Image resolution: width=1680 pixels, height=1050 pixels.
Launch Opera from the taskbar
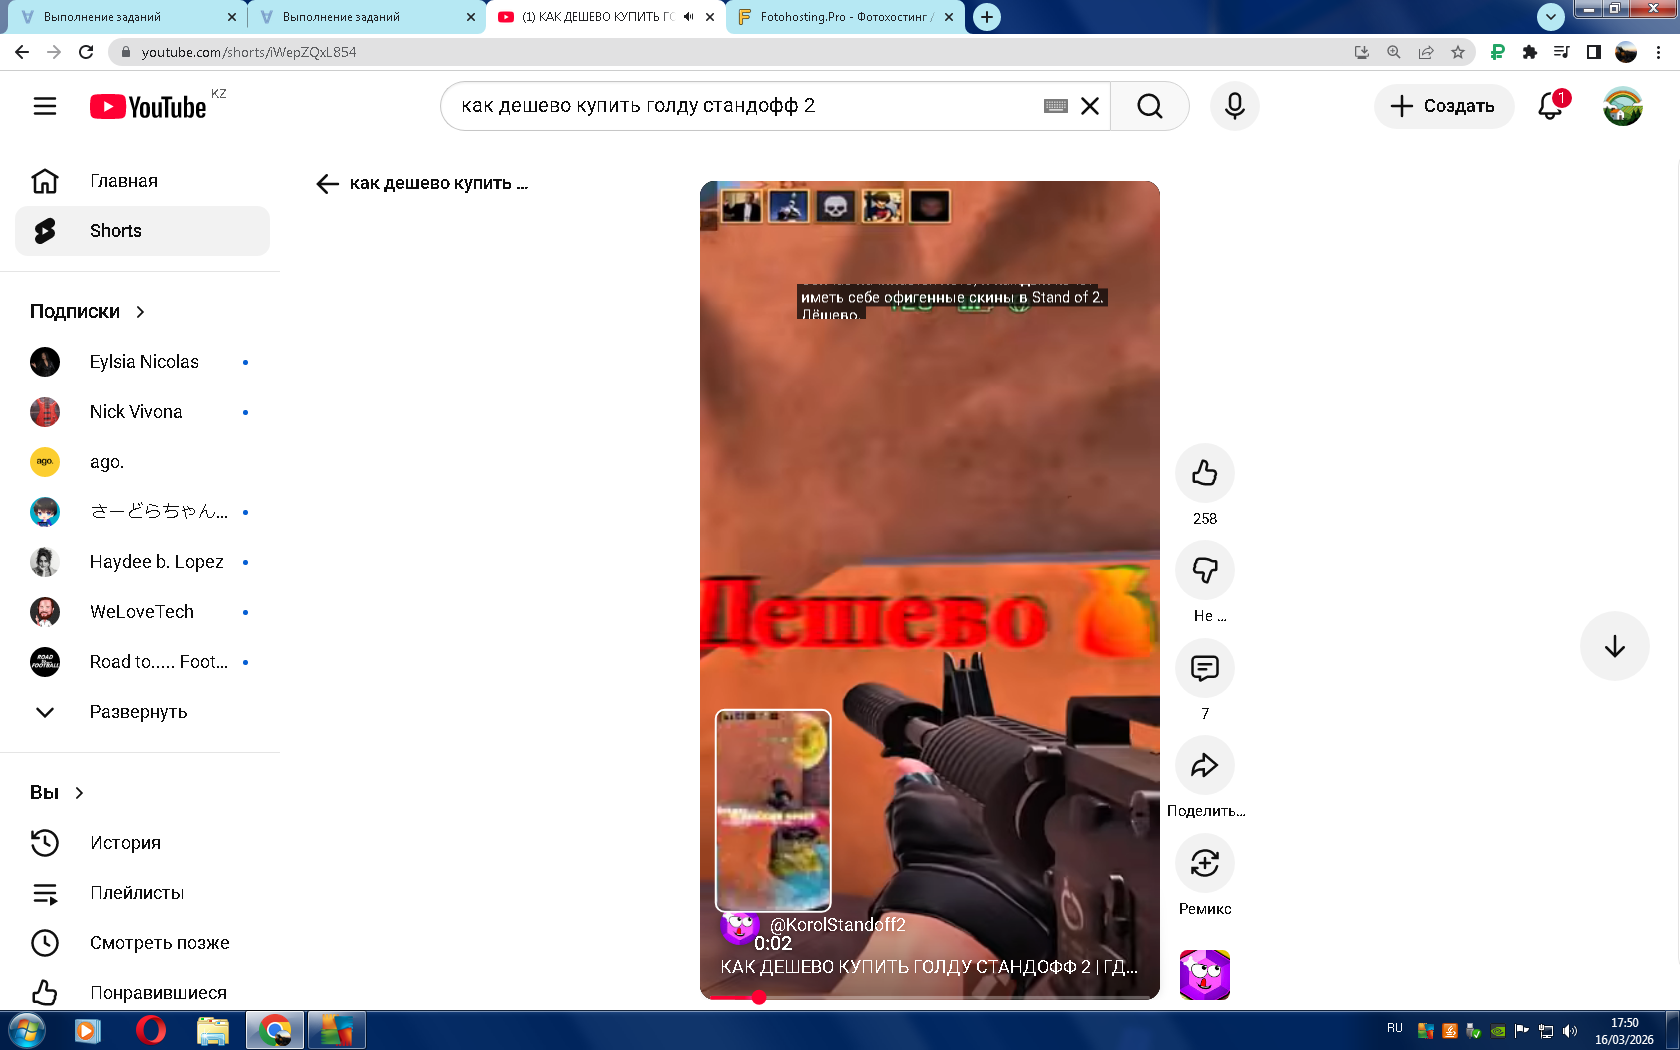click(150, 1030)
